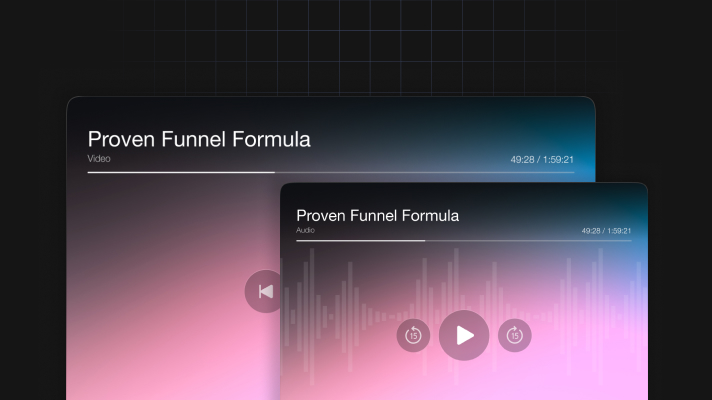Click the "Audio" label under the title
Viewport: 712px width, 400px height.
click(x=305, y=230)
